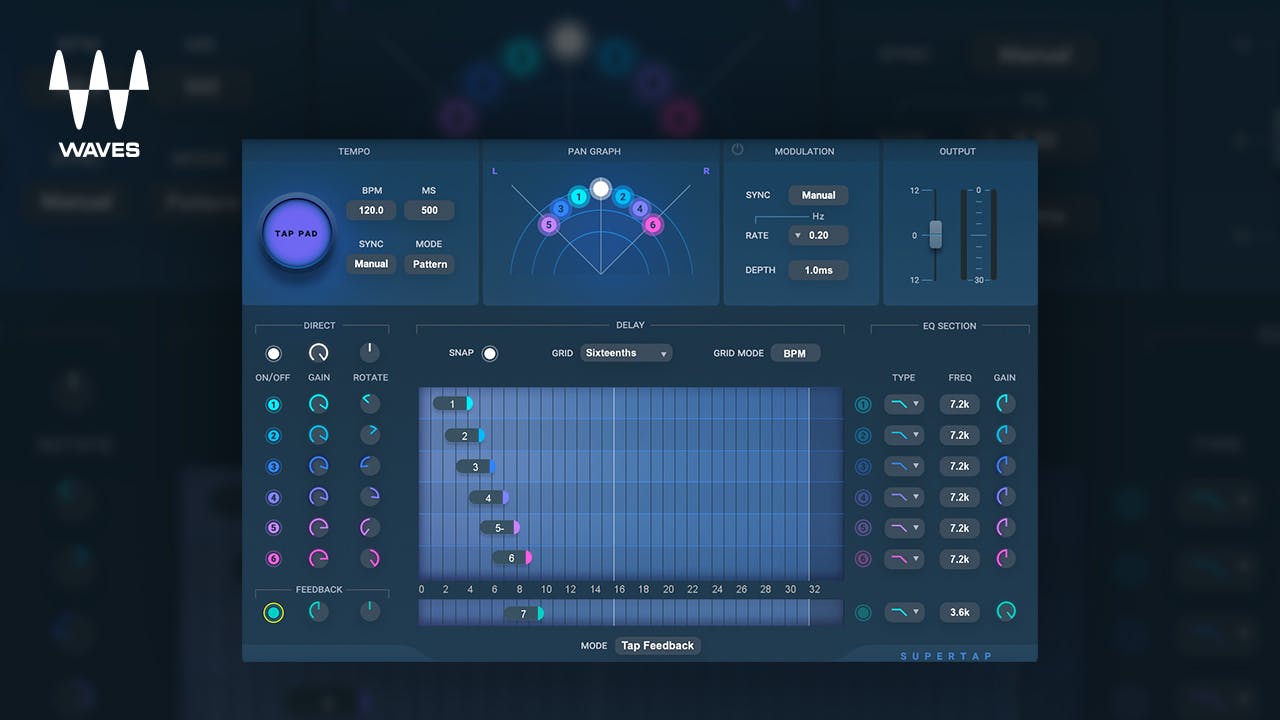Click the GRID MODE BPM button
Screen dimensions: 1280x720
point(795,353)
